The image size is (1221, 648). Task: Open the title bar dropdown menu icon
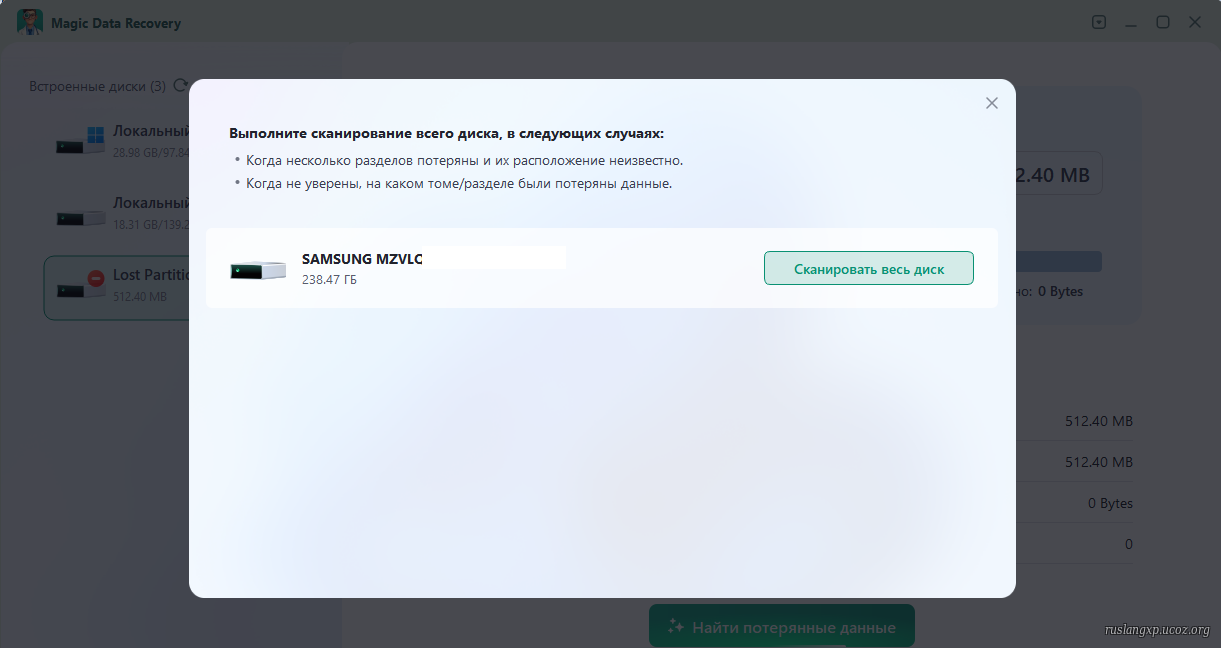click(1099, 22)
